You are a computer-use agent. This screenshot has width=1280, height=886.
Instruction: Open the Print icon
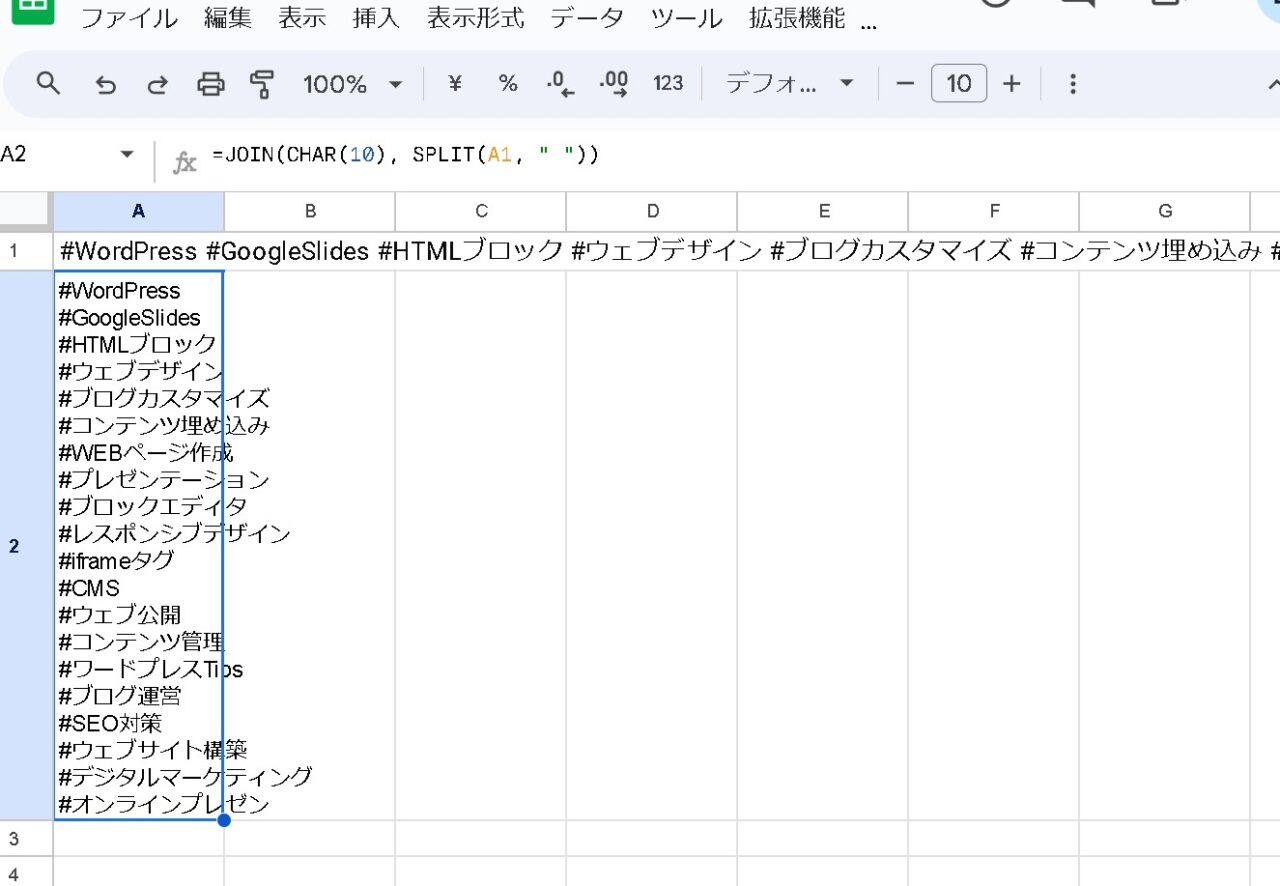(210, 84)
